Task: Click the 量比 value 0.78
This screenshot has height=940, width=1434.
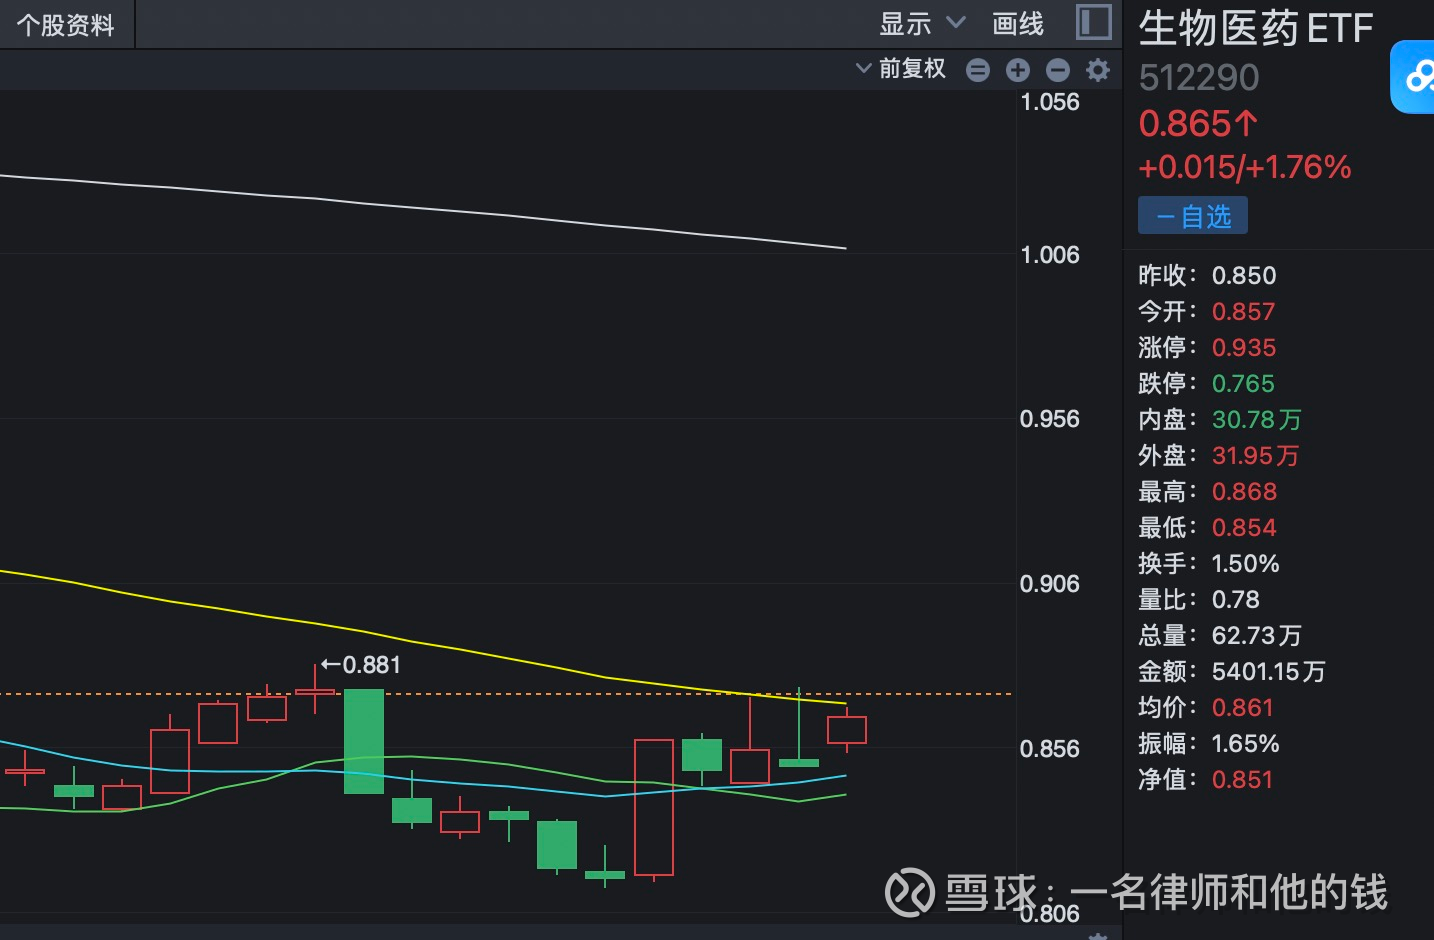Action: [x=1235, y=599]
